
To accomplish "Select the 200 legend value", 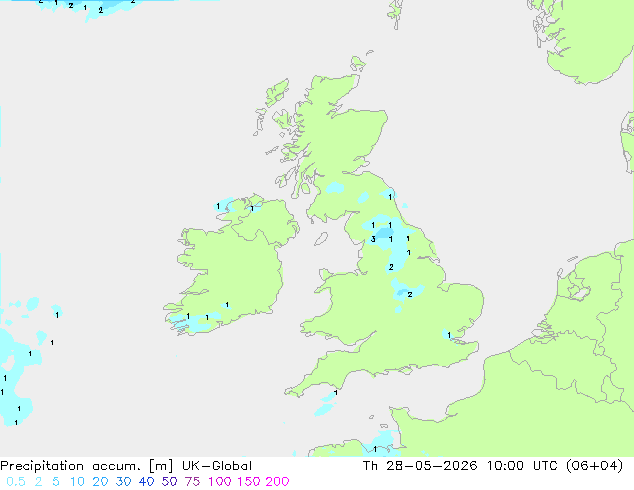I will [277, 482].
